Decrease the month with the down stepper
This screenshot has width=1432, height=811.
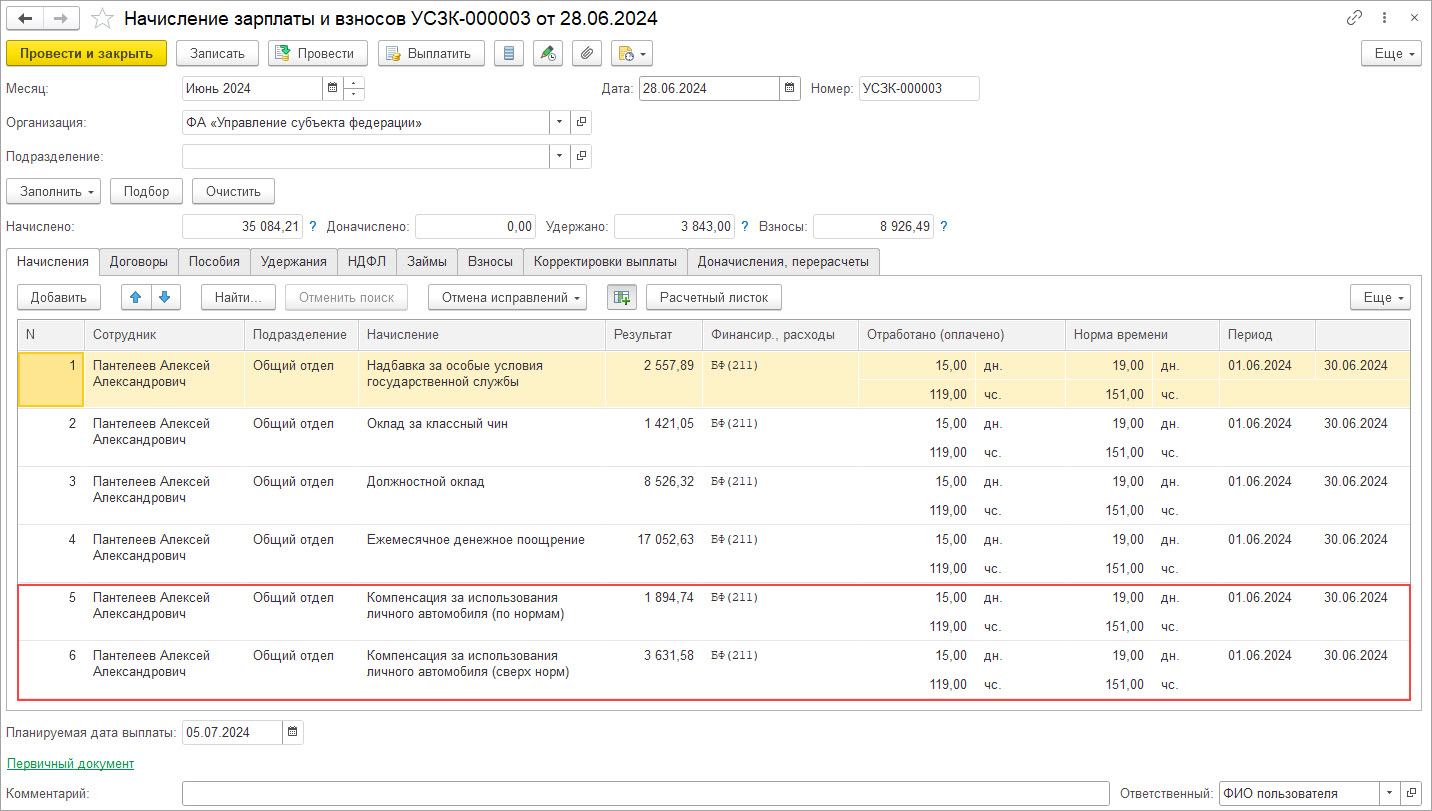354,94
